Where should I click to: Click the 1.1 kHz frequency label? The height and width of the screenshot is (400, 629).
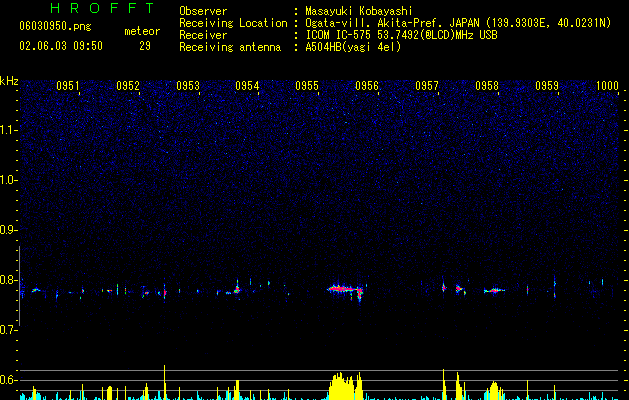9,130
